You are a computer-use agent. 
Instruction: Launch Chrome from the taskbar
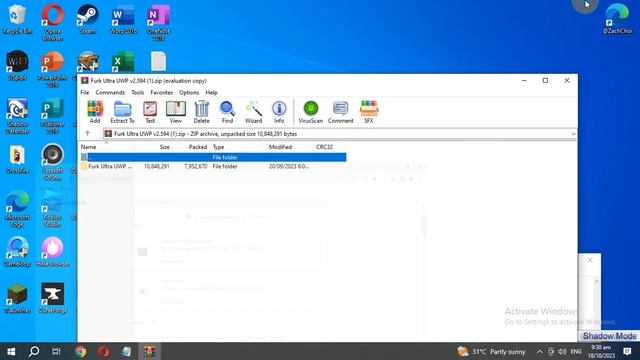[x=80, y=351]
